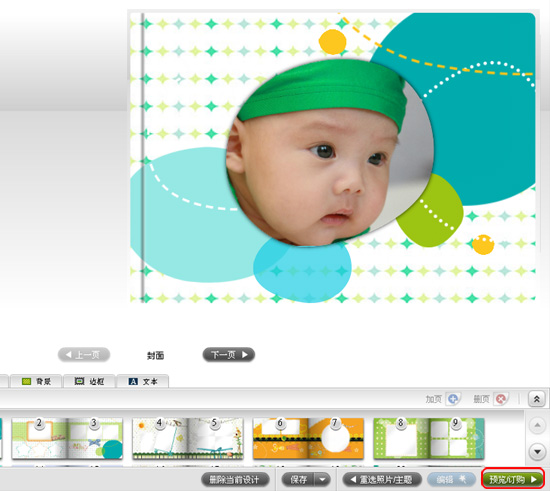Screen dimensions: 550x491
Task: Click the 编辑 edit button
Action: point(451,479)
